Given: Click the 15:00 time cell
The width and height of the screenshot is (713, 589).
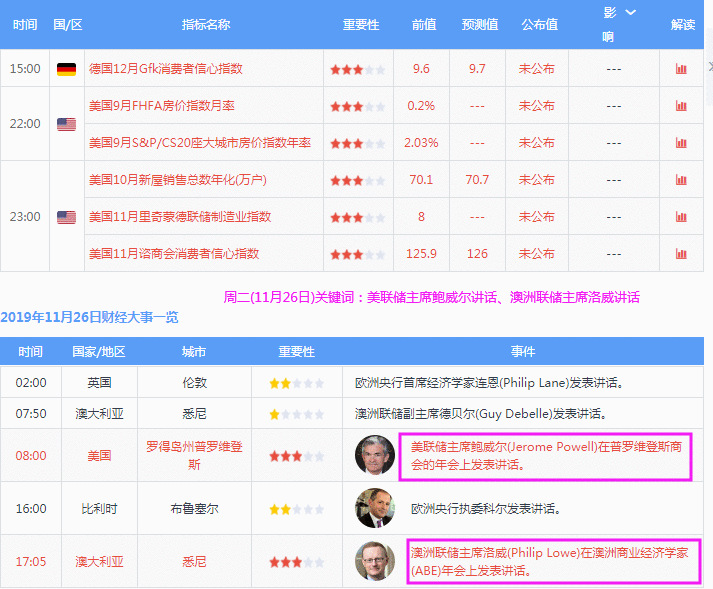Looking at the screenshot, I should click(25, 69).
